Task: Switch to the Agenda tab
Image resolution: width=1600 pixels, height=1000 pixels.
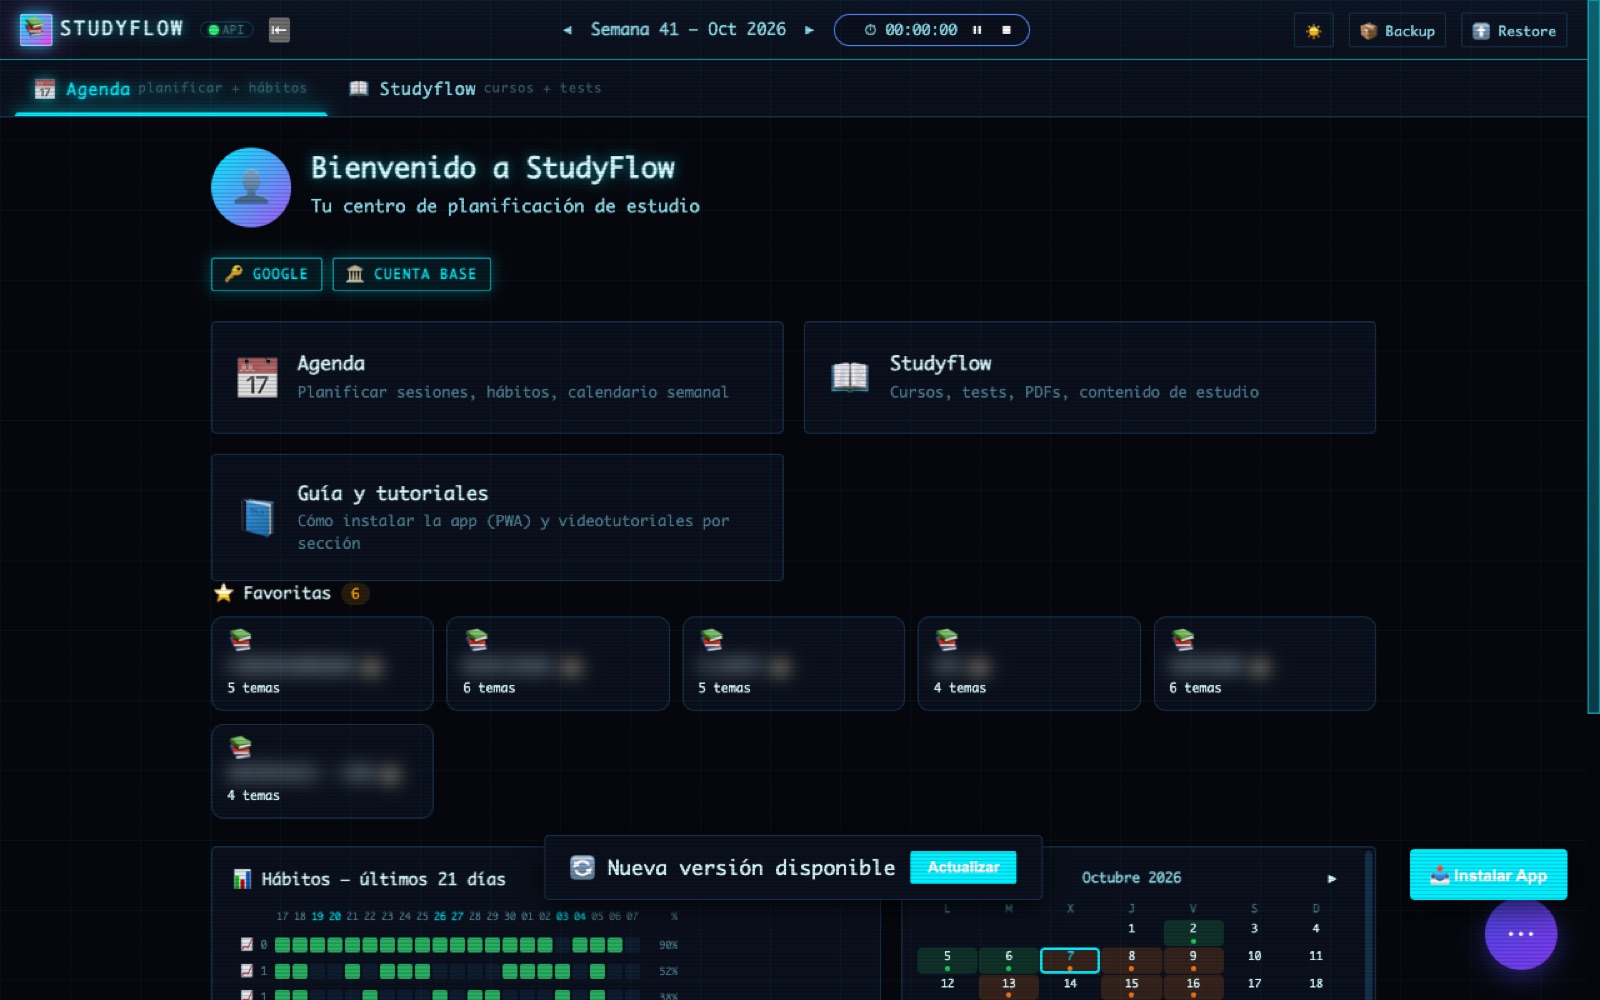Action: [x=171, y=89]
